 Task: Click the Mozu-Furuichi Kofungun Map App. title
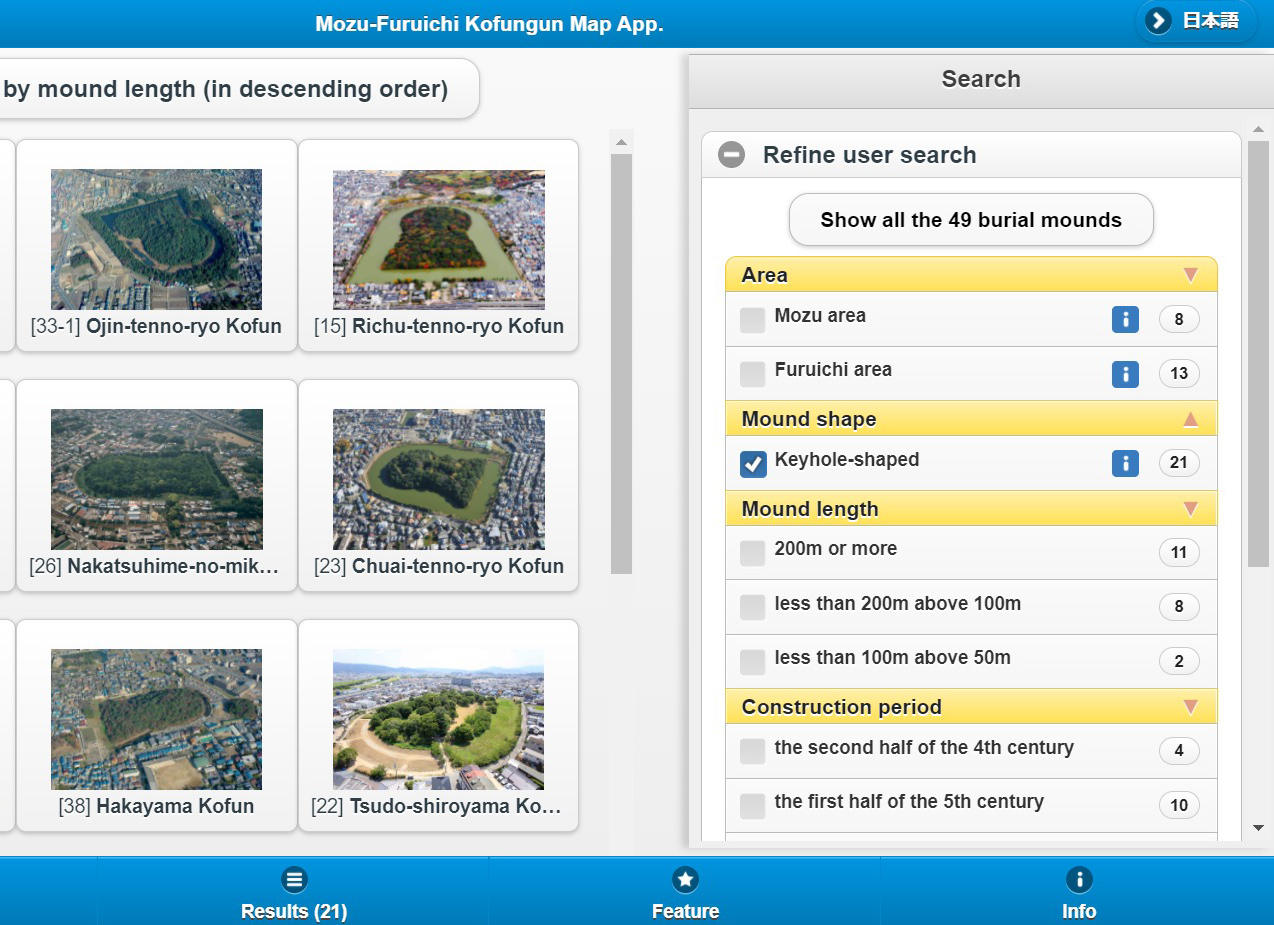click(489, 24)
